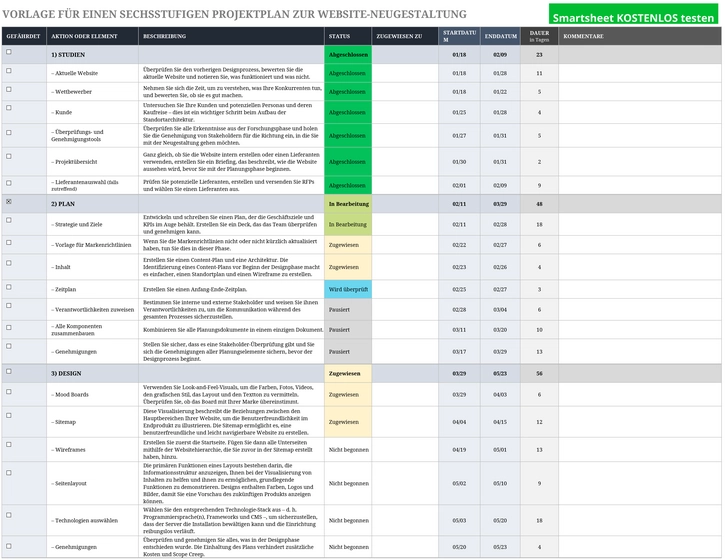This screenshot has height=560, width=725.
Task: Tick the Gefährdet checkbox for Technologien auswählen
Action: click(9, 515)
